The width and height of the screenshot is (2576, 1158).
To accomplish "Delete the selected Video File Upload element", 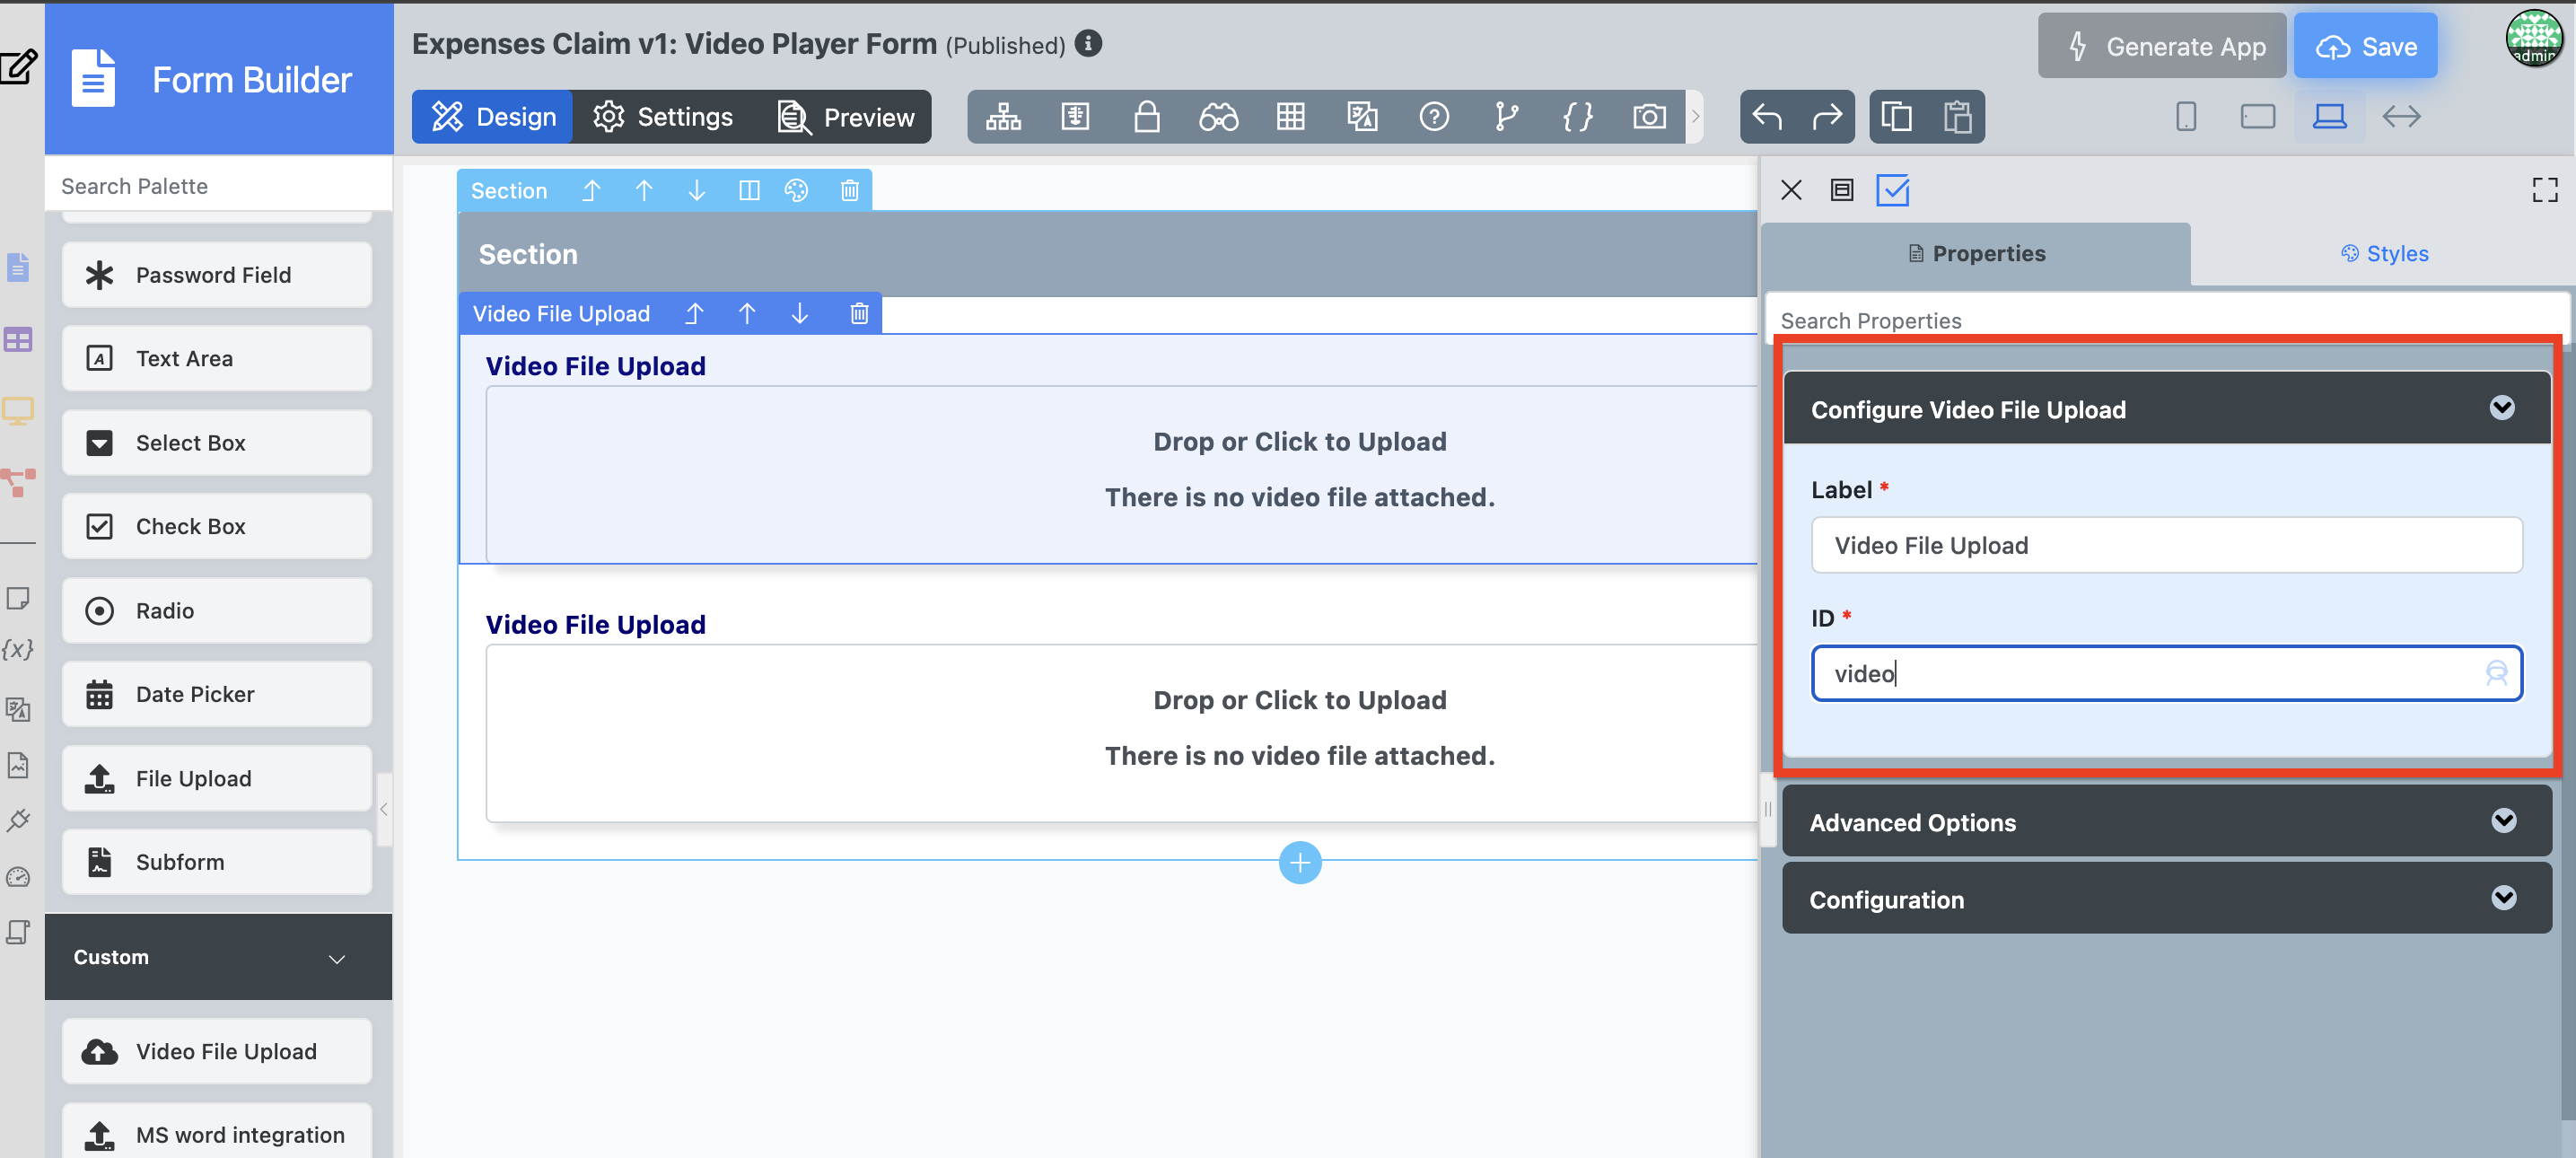I will pyautogui.click(x=858, y=314).
